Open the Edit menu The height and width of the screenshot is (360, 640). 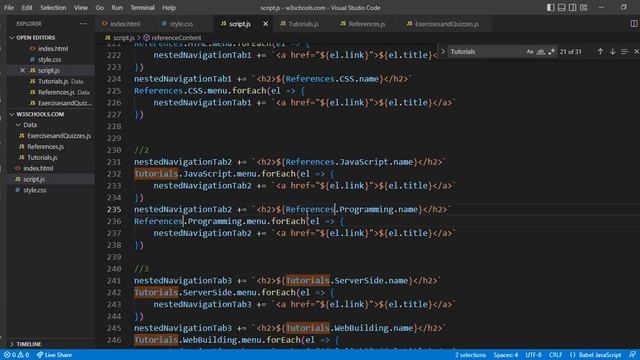pyautogui.click(x=27, y=7)
